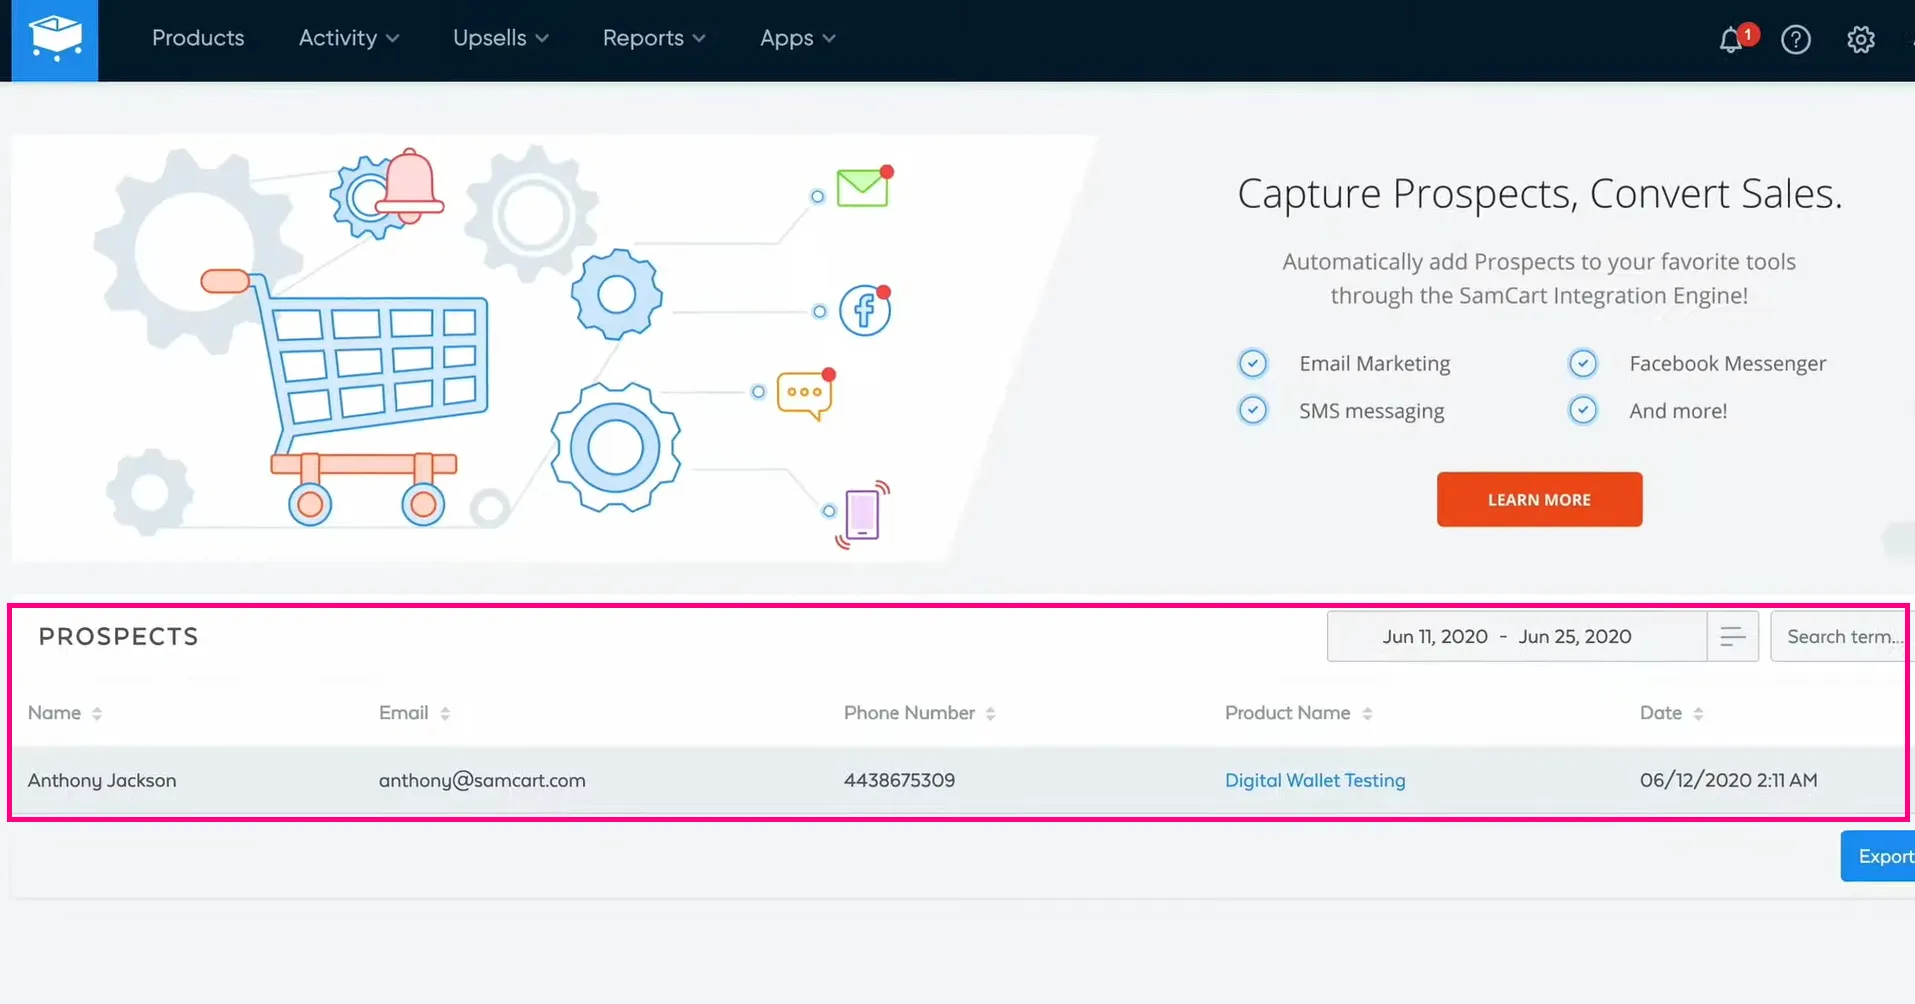The width and height of the screenshot is (1915, 1004).
Task: Click the Facebook icon in banner illustration
Action: [865, 310]
